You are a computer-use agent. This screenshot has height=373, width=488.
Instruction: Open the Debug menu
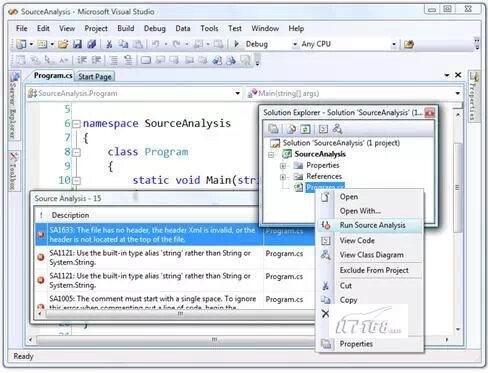click(155, 28)
